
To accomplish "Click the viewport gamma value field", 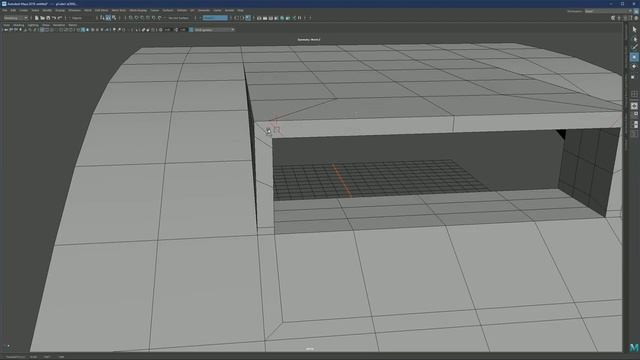I will click(183, 30).
